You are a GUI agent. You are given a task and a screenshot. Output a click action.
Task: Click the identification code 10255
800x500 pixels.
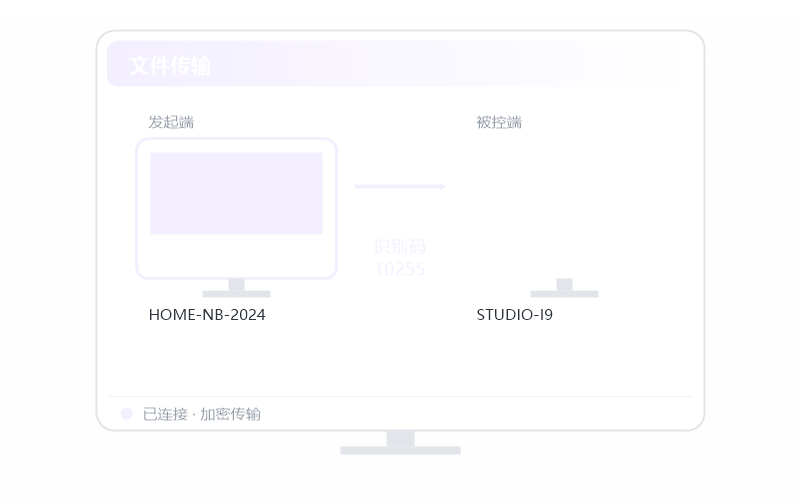[x=400, y=269]
